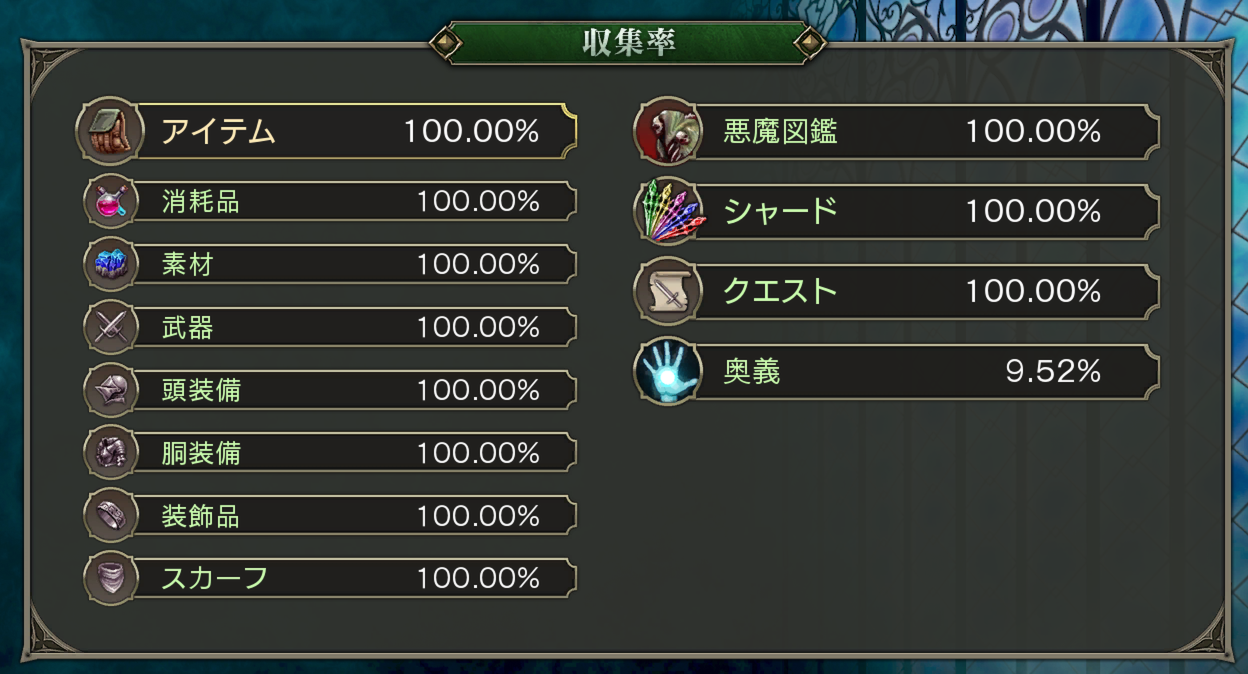Click the クエスト scroll icon
The height and width of the screenshot is (674, 1248).
tap(668, 291)
